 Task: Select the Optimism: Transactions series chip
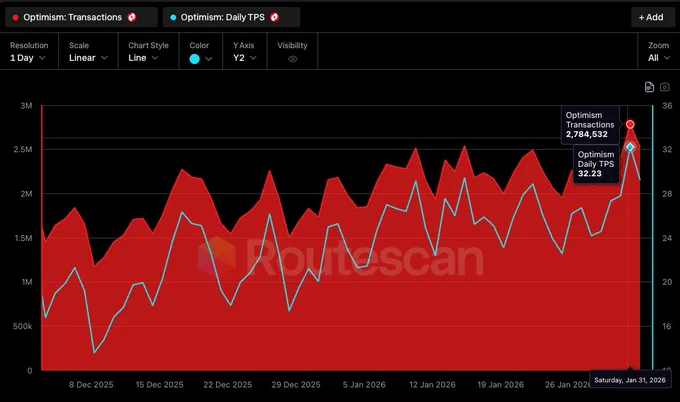click(81, 17)
